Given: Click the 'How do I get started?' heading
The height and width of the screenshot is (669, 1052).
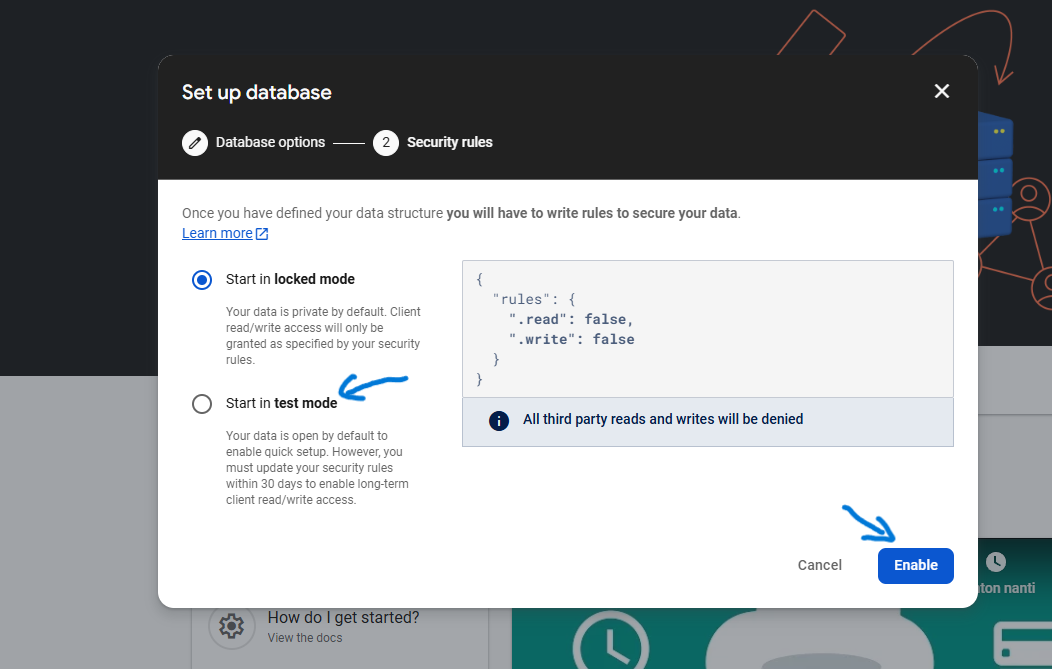Looking at the screenshot, I should click(343, 617).
